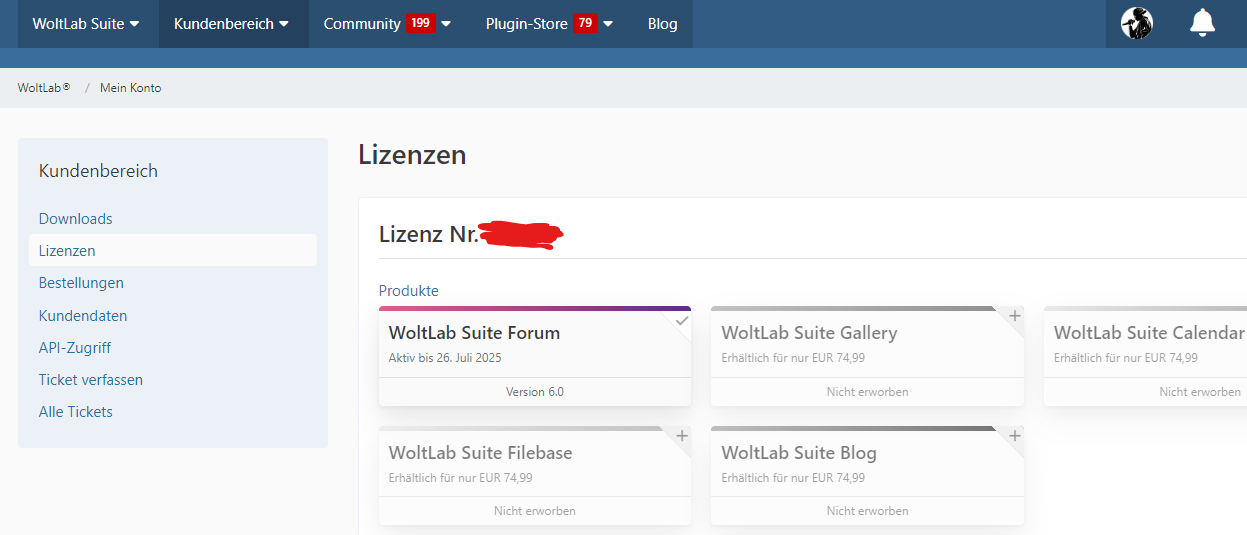The height and width of the screenshot is (535, 1247).
Task: Click Ticket verfassen link
Action: [x=90, y=379]
